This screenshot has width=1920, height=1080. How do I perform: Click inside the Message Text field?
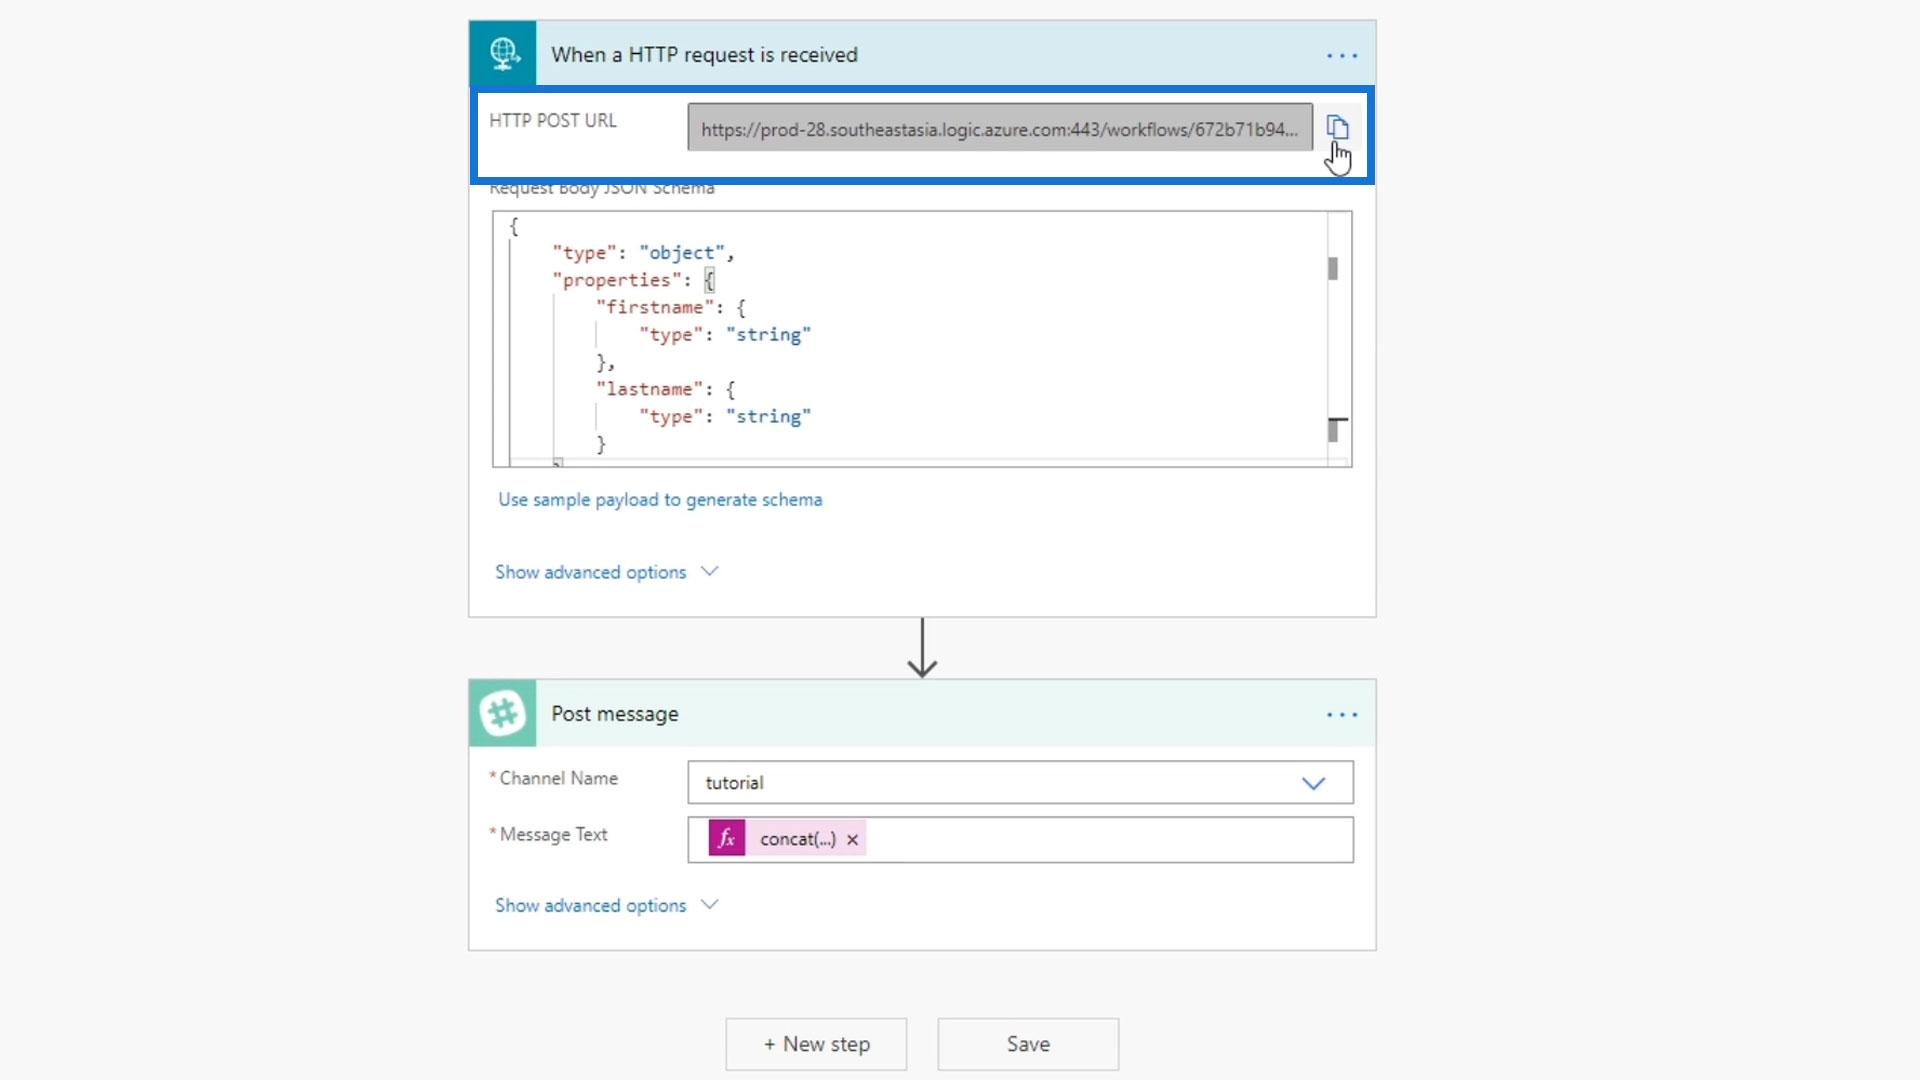coord(1100,840)
